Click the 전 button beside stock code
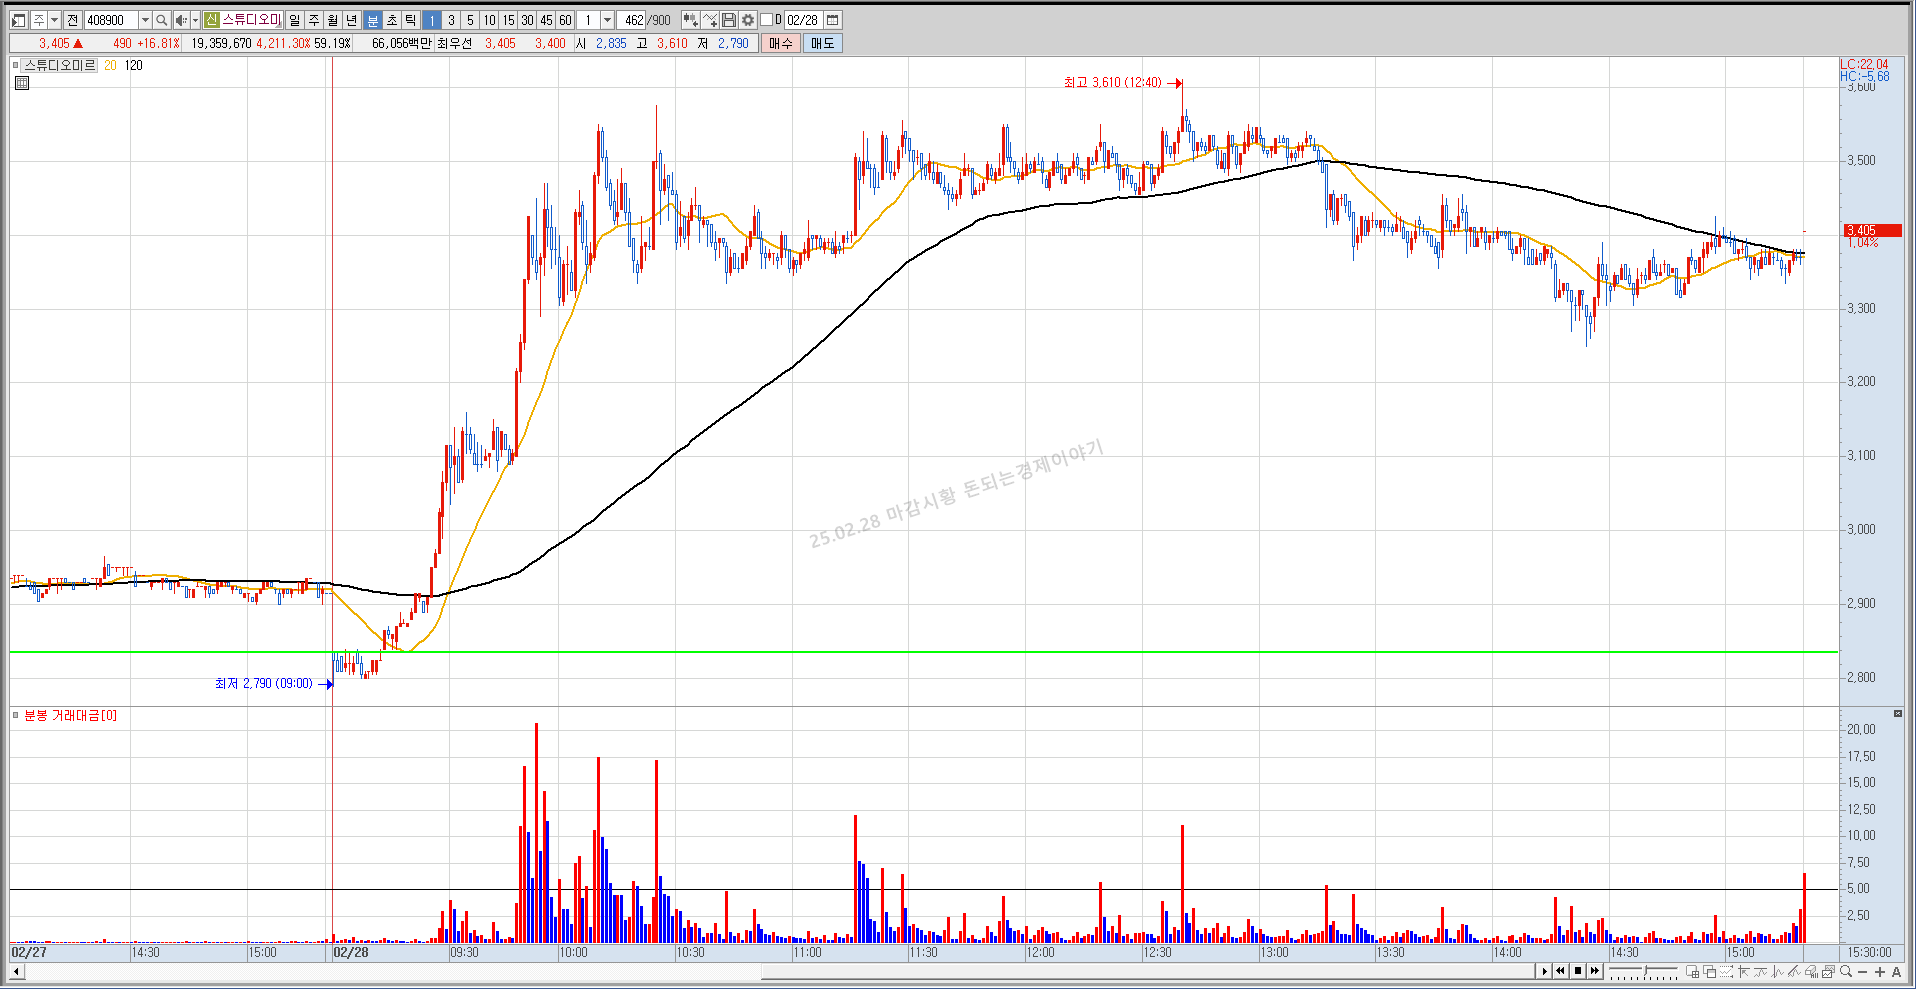The height and width of the screenshot is (989, 1916). point(72,20)
